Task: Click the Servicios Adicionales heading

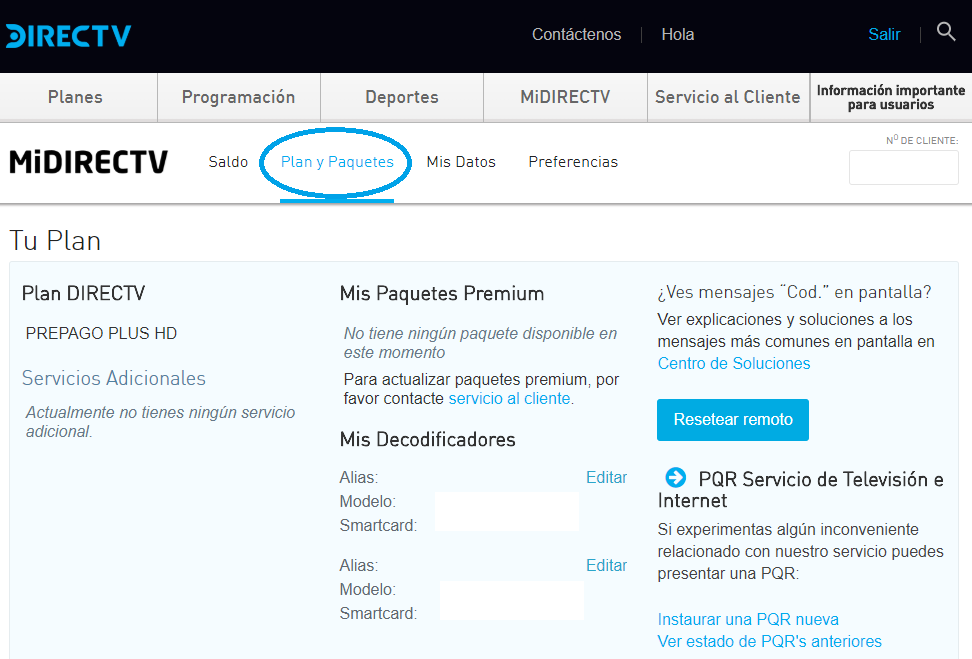Action: pyautogui.click(x=113, y=378)
